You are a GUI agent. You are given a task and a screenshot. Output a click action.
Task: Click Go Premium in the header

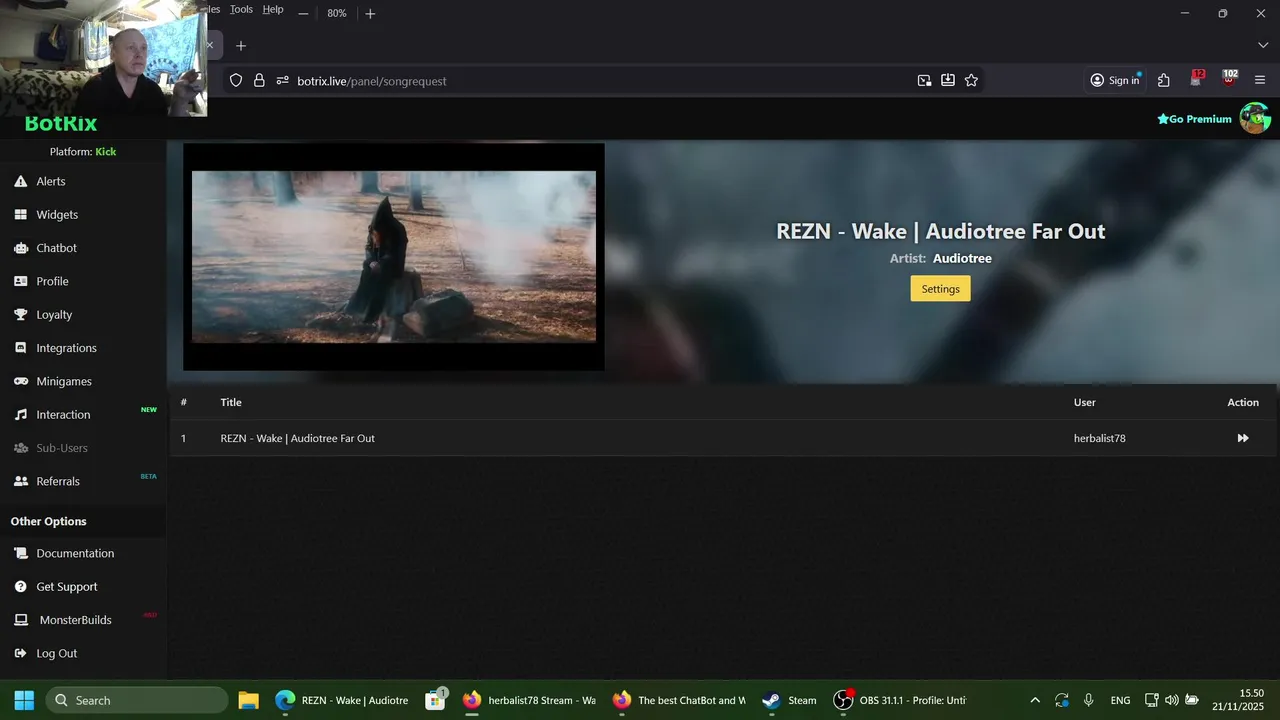click(x=1194, y=119)
